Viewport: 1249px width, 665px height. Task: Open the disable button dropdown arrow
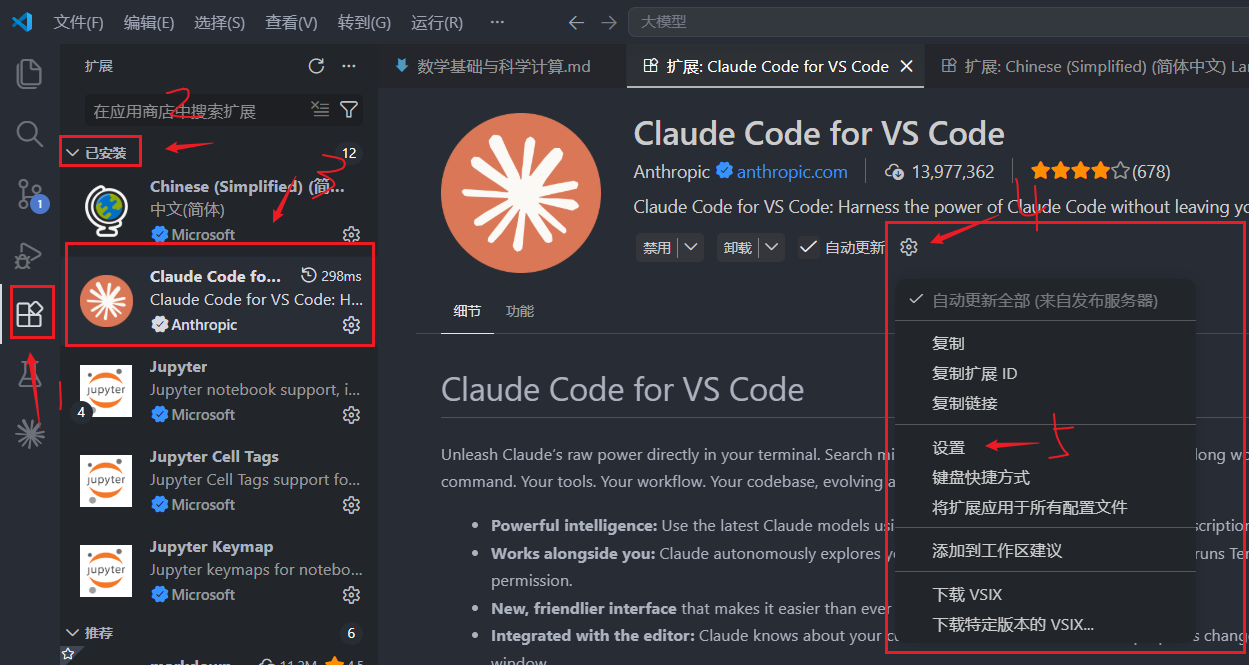[x=692, y=247]
